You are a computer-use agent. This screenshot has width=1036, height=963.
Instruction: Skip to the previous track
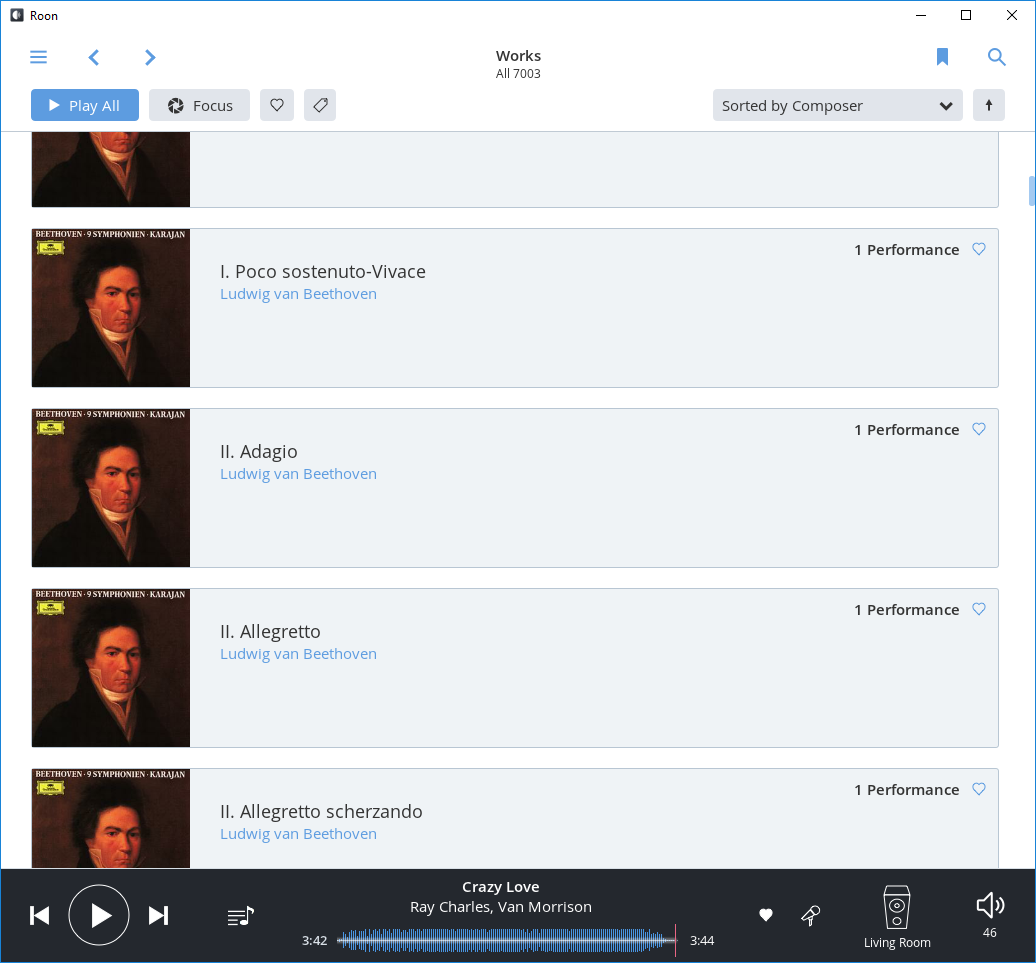point(40,915)
